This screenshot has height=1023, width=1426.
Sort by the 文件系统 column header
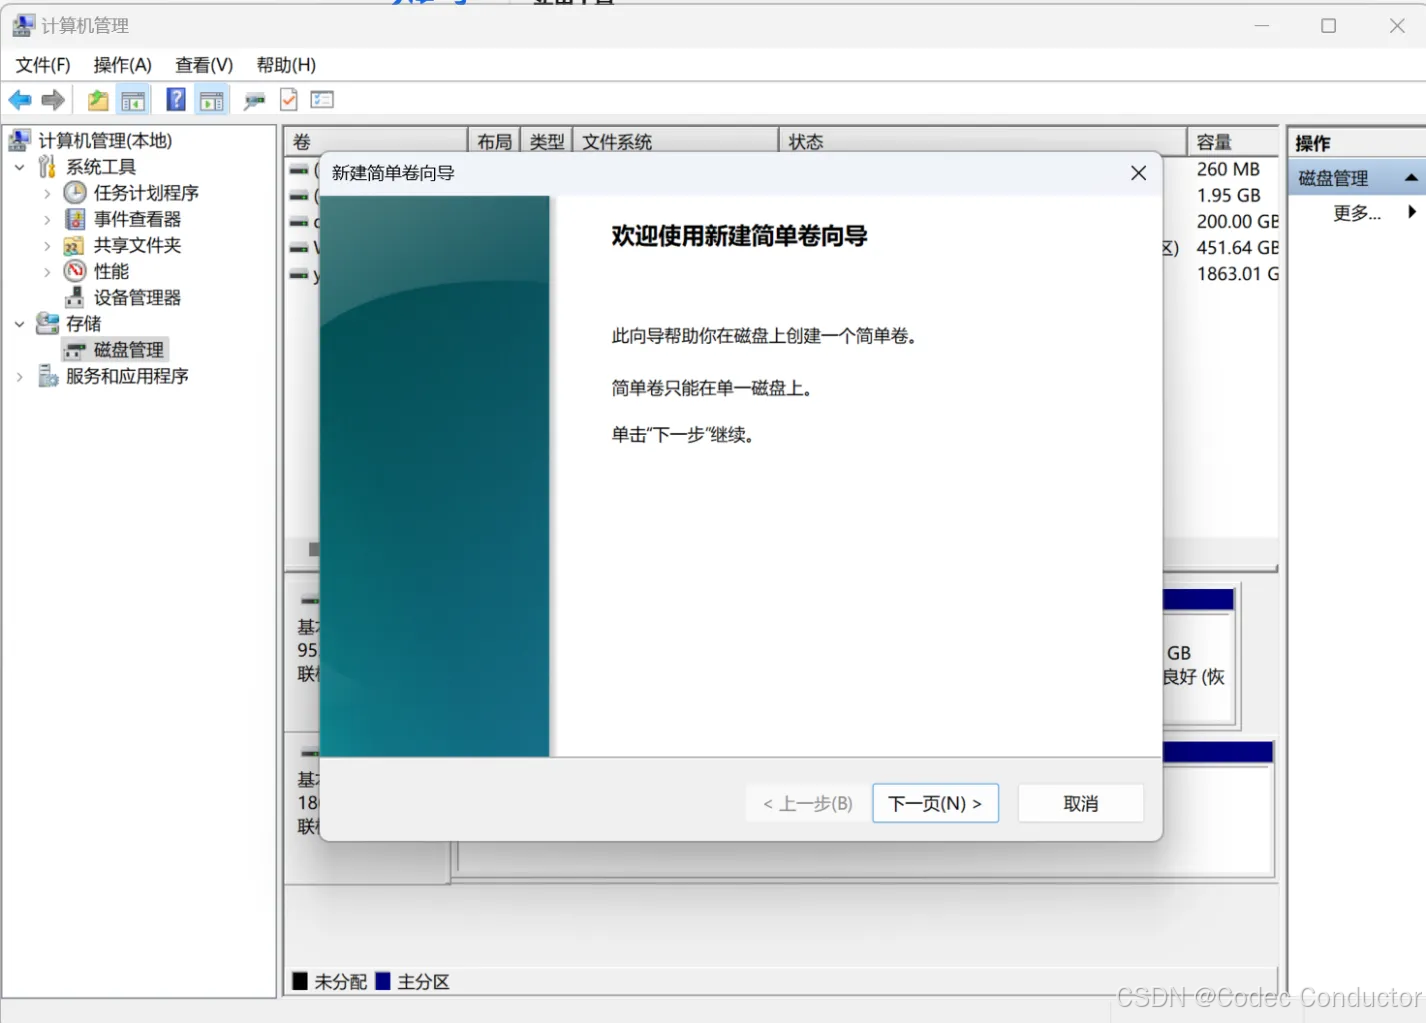point(675,141)
